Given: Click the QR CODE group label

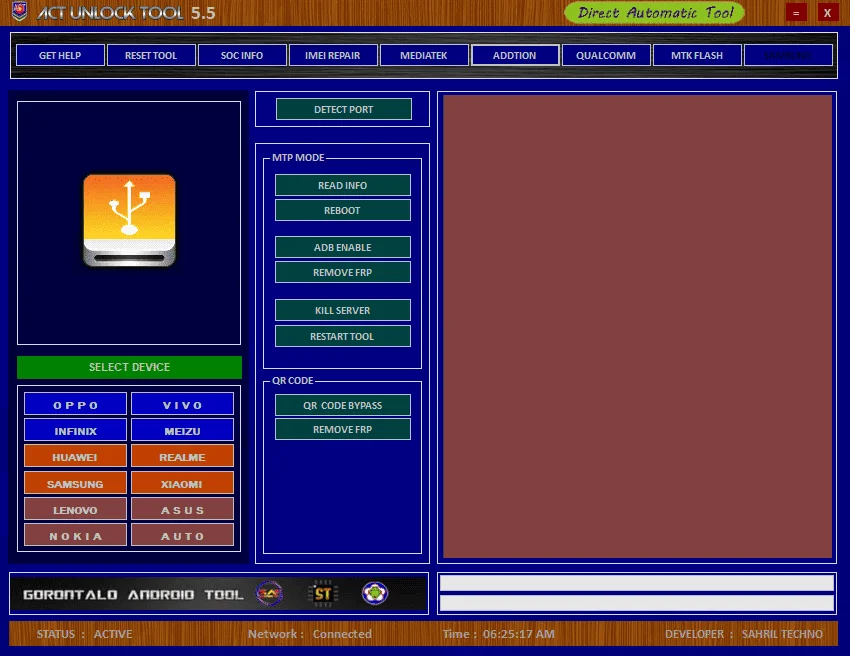Looking at the screenshot, I should click(293, 381).
